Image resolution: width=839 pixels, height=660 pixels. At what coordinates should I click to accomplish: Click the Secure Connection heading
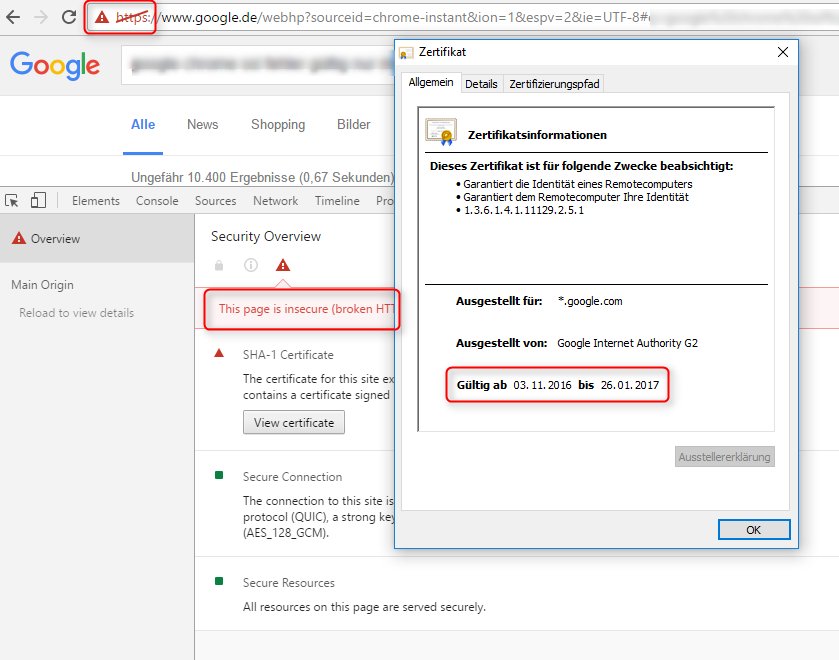click(292, 477)
